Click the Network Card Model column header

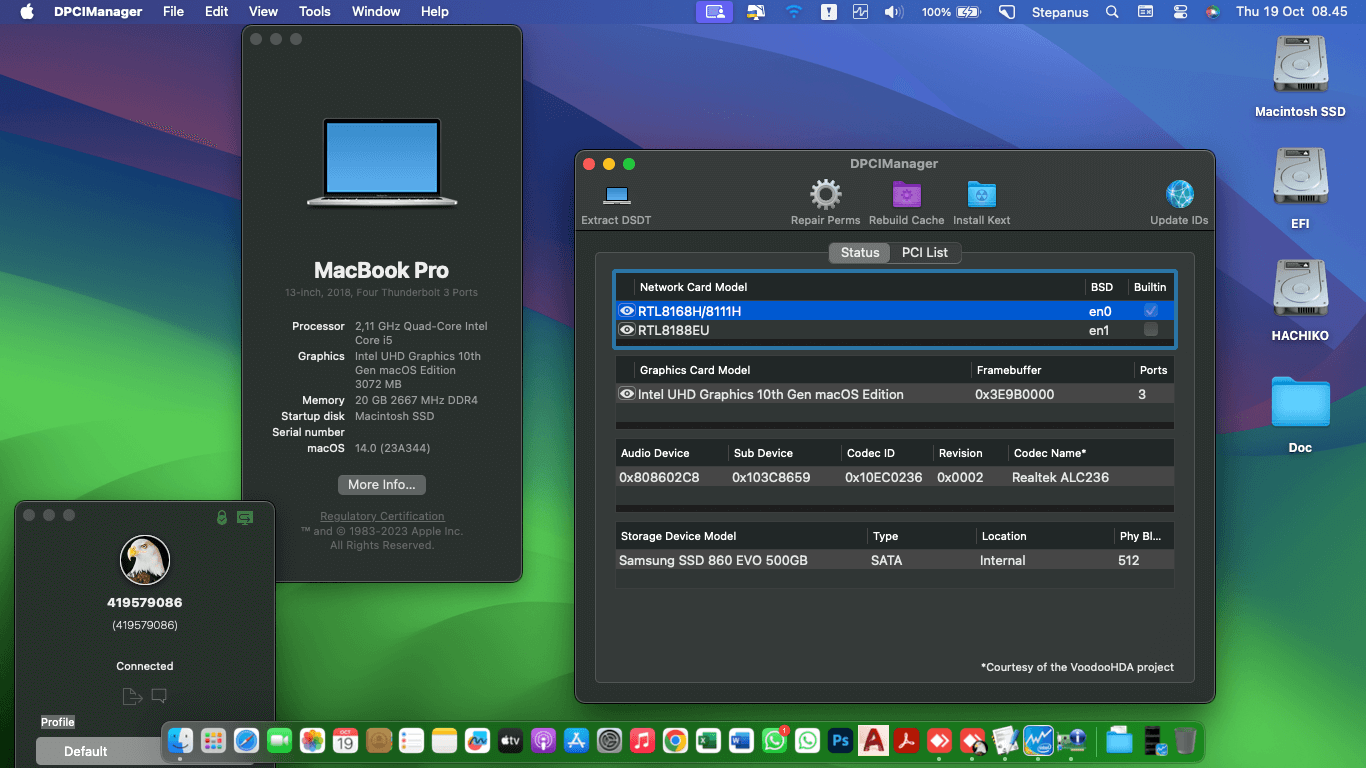point(693,287)
